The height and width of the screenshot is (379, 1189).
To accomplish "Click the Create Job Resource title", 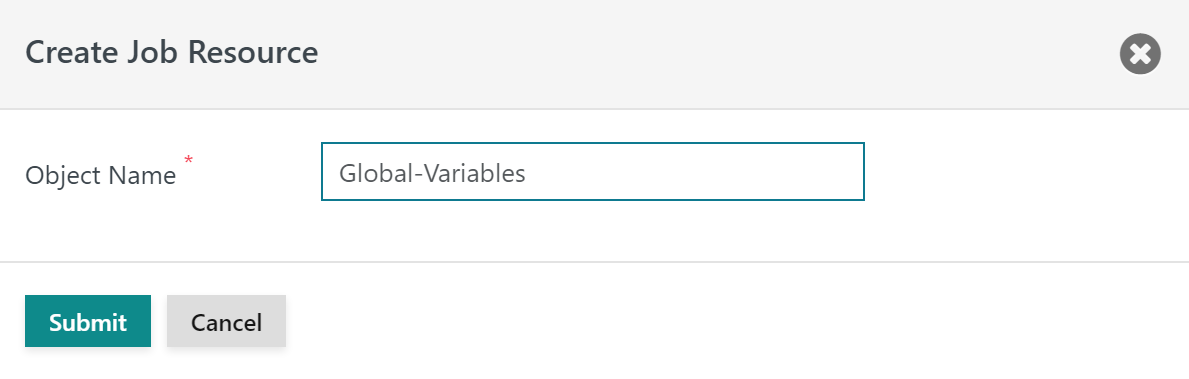I will coord(171,53).
